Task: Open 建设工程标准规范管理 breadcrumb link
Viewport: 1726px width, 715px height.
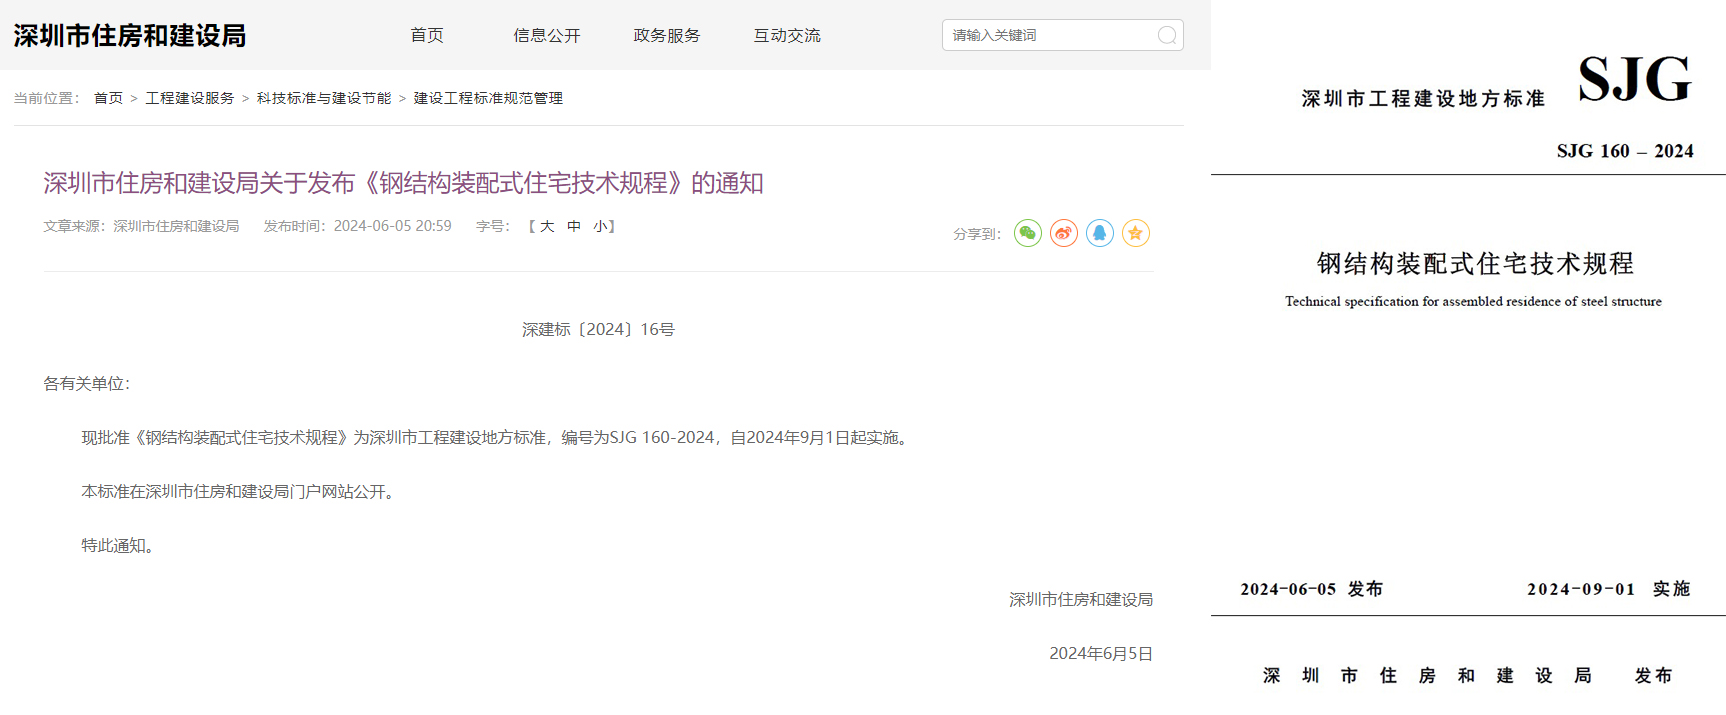Action: [488, 98]
